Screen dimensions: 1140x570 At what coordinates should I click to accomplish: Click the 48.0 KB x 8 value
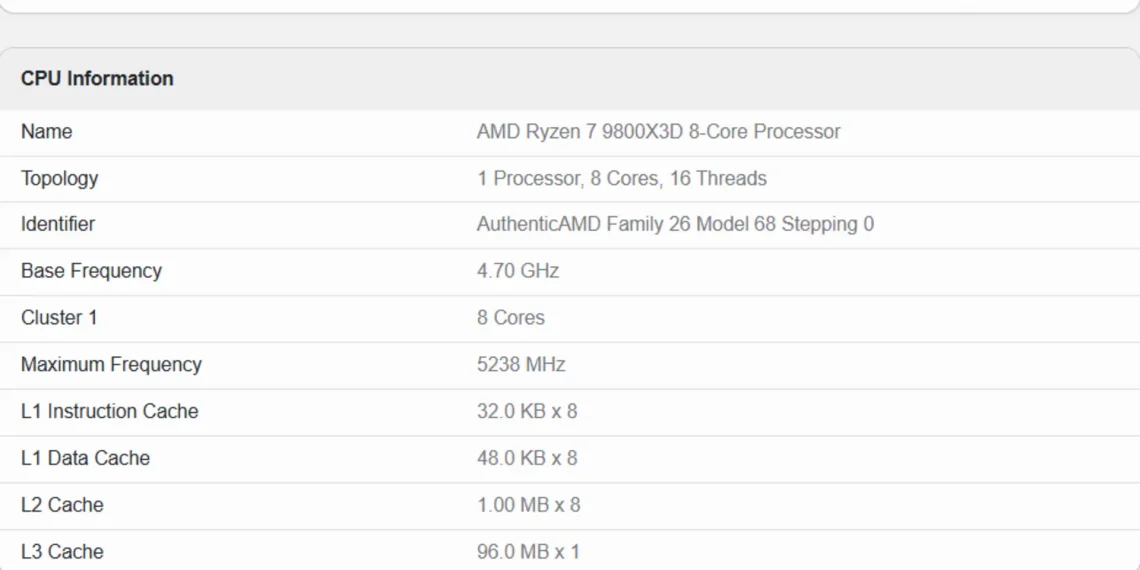click(x=527, y=458)
